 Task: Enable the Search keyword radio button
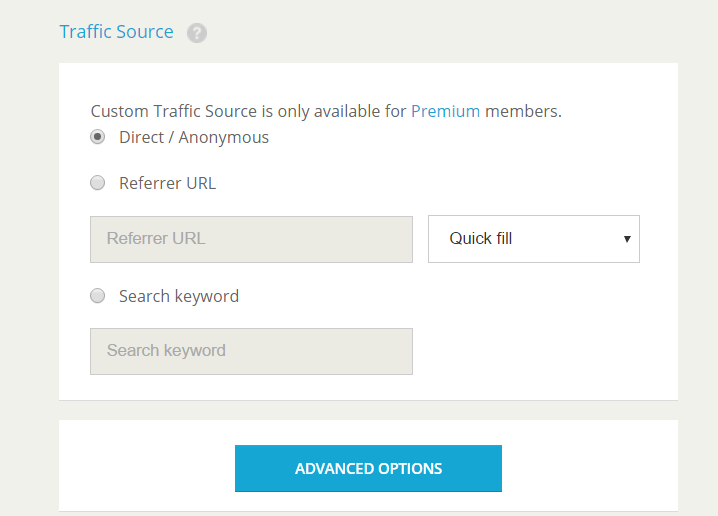[x=98, y=296]
